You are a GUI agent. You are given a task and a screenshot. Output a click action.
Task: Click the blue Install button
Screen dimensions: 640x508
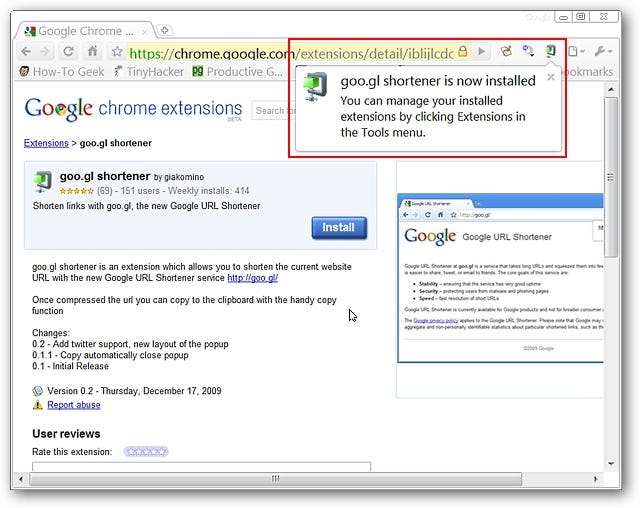pyautogui.click(x=339, y=228)
